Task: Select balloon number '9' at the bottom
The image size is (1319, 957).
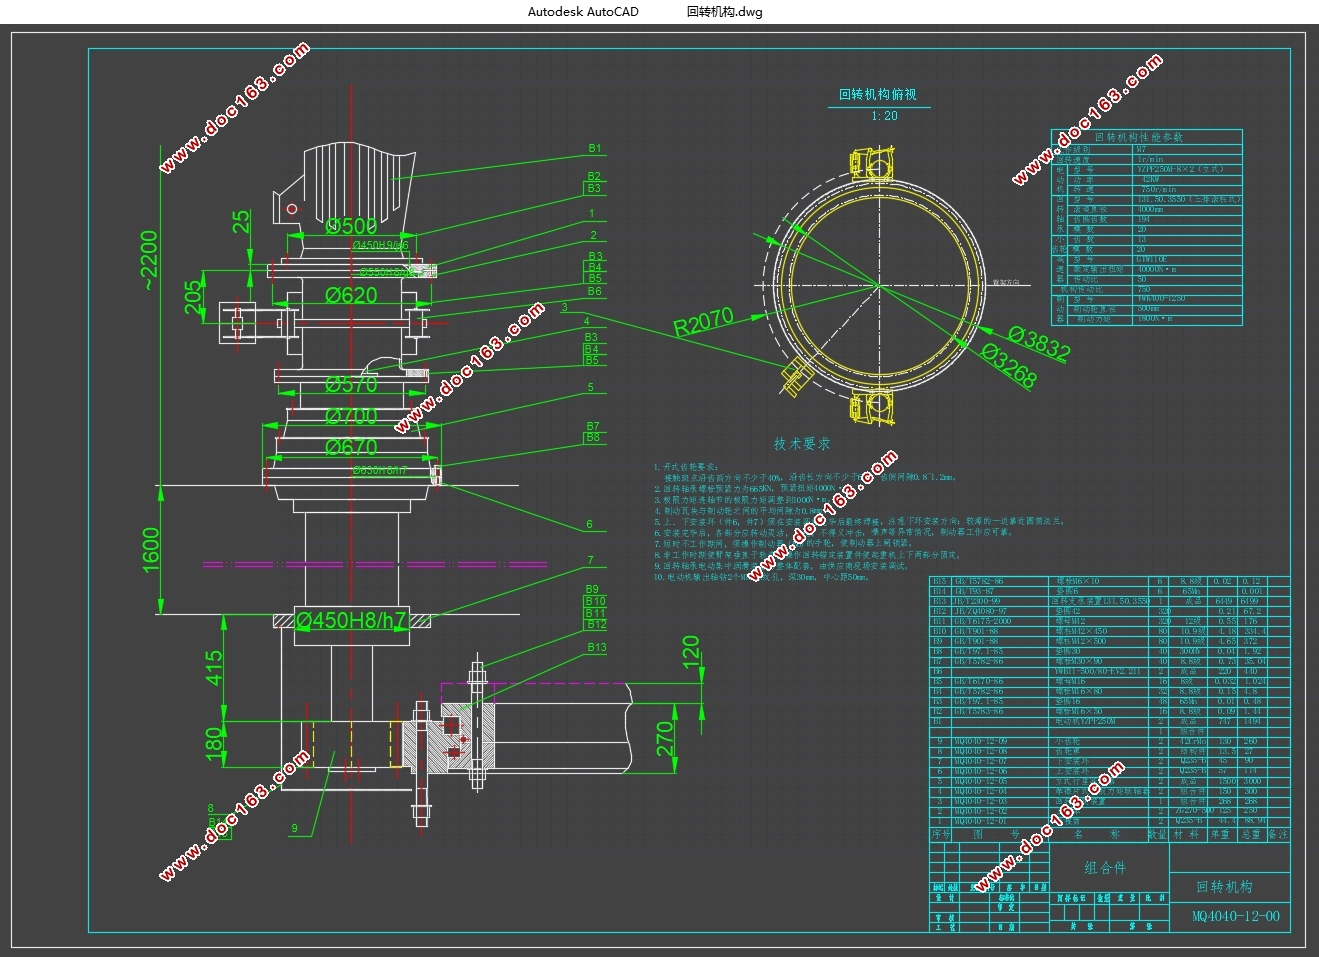Action: 295,828
